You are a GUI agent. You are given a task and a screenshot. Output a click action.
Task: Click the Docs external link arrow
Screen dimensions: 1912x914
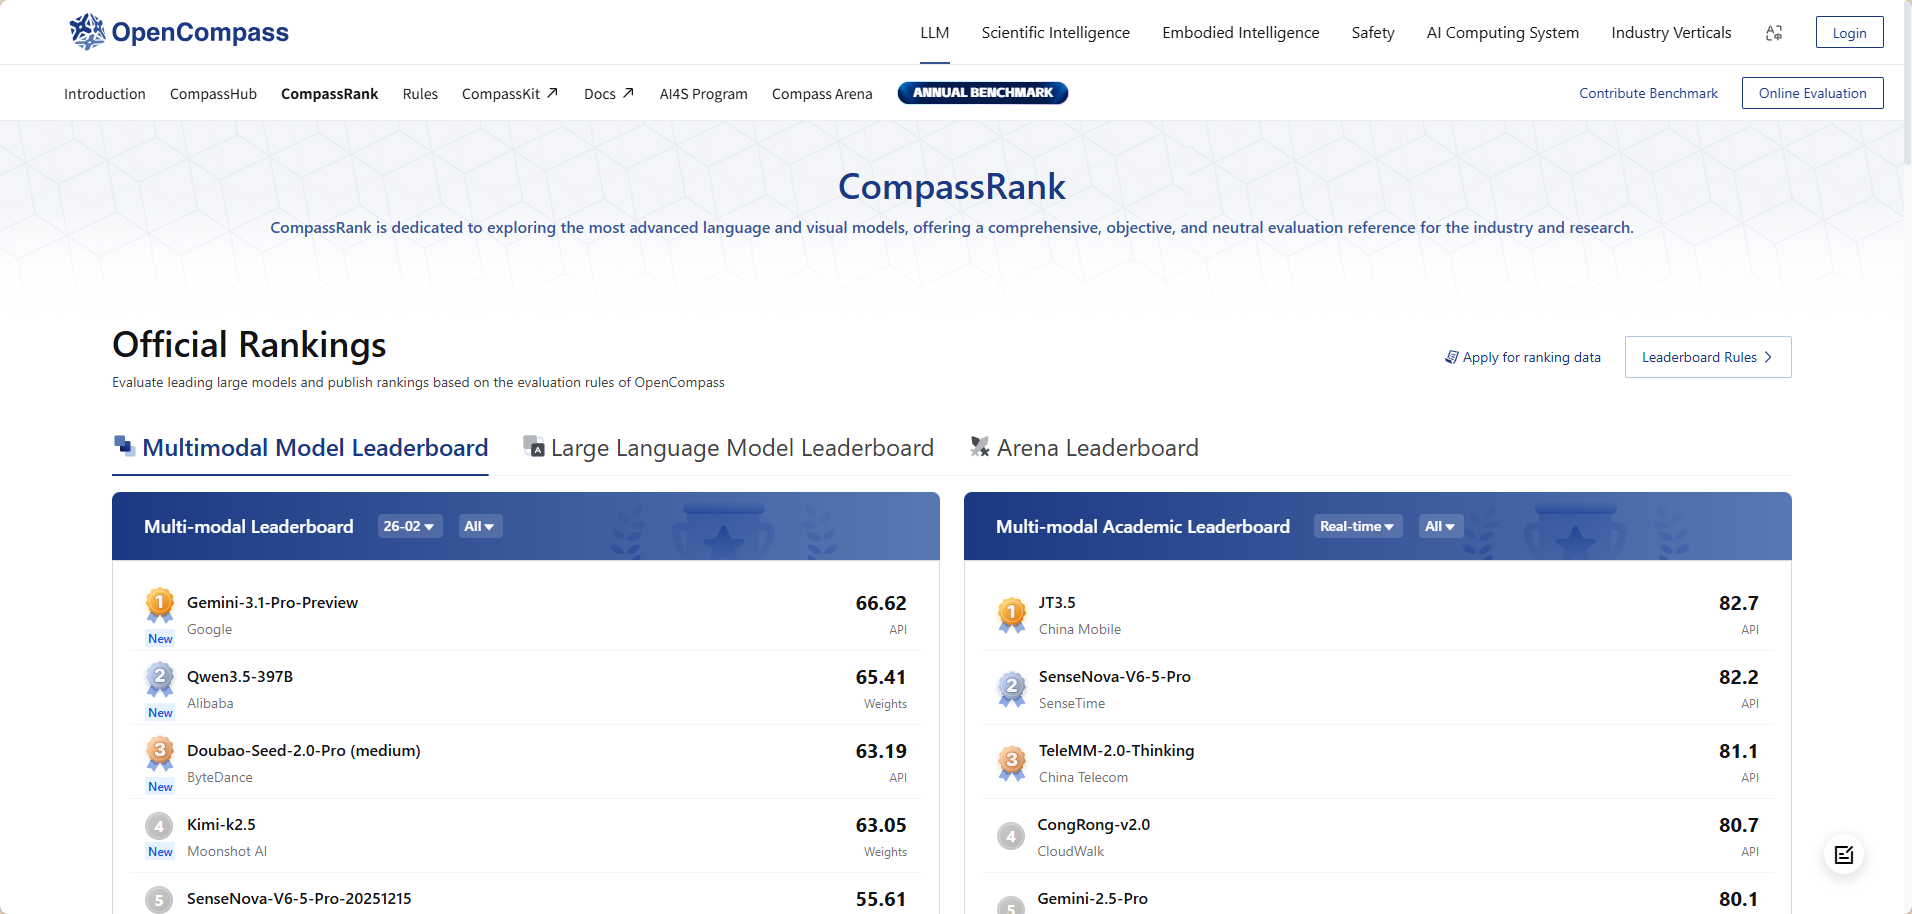pos(628,93)
